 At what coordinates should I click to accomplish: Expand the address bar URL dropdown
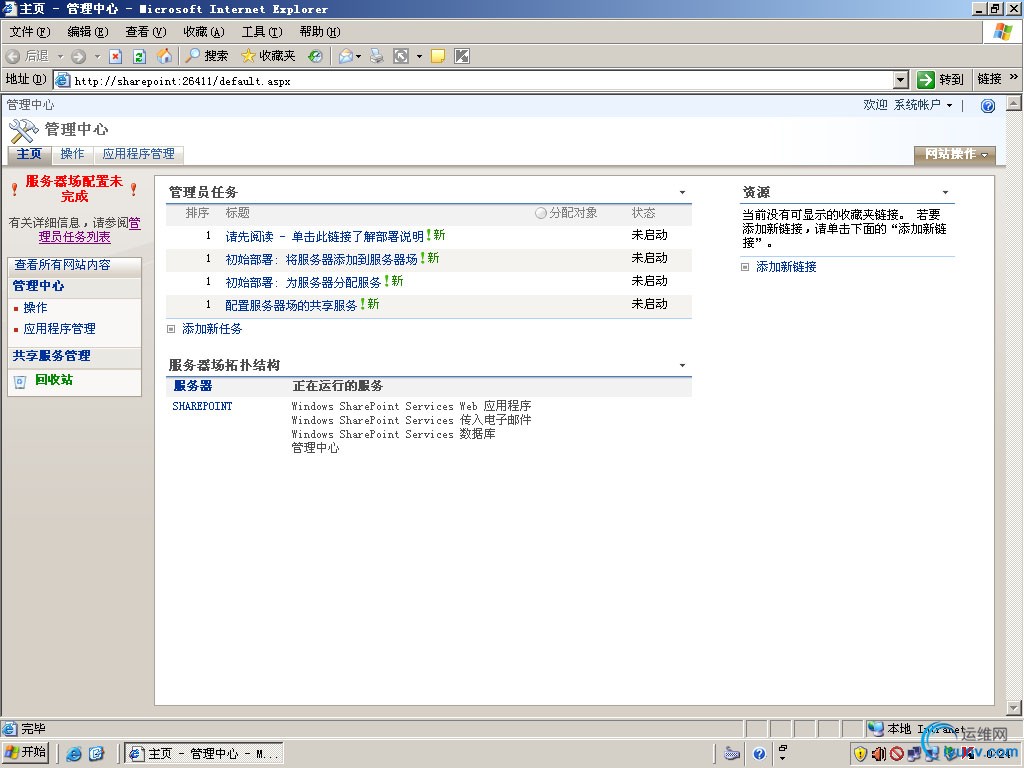coord(901,80)
